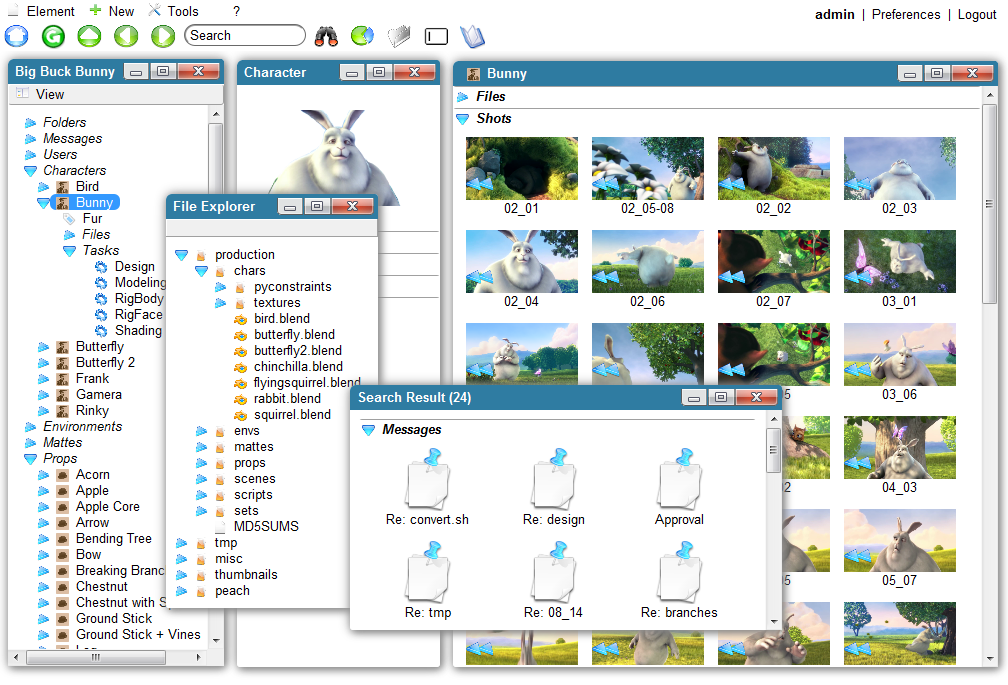Image resolution: width=1008 pixels, height=685 pixels.
Task: Go back with the green left arrow icon
Action: tap(126, 36)
